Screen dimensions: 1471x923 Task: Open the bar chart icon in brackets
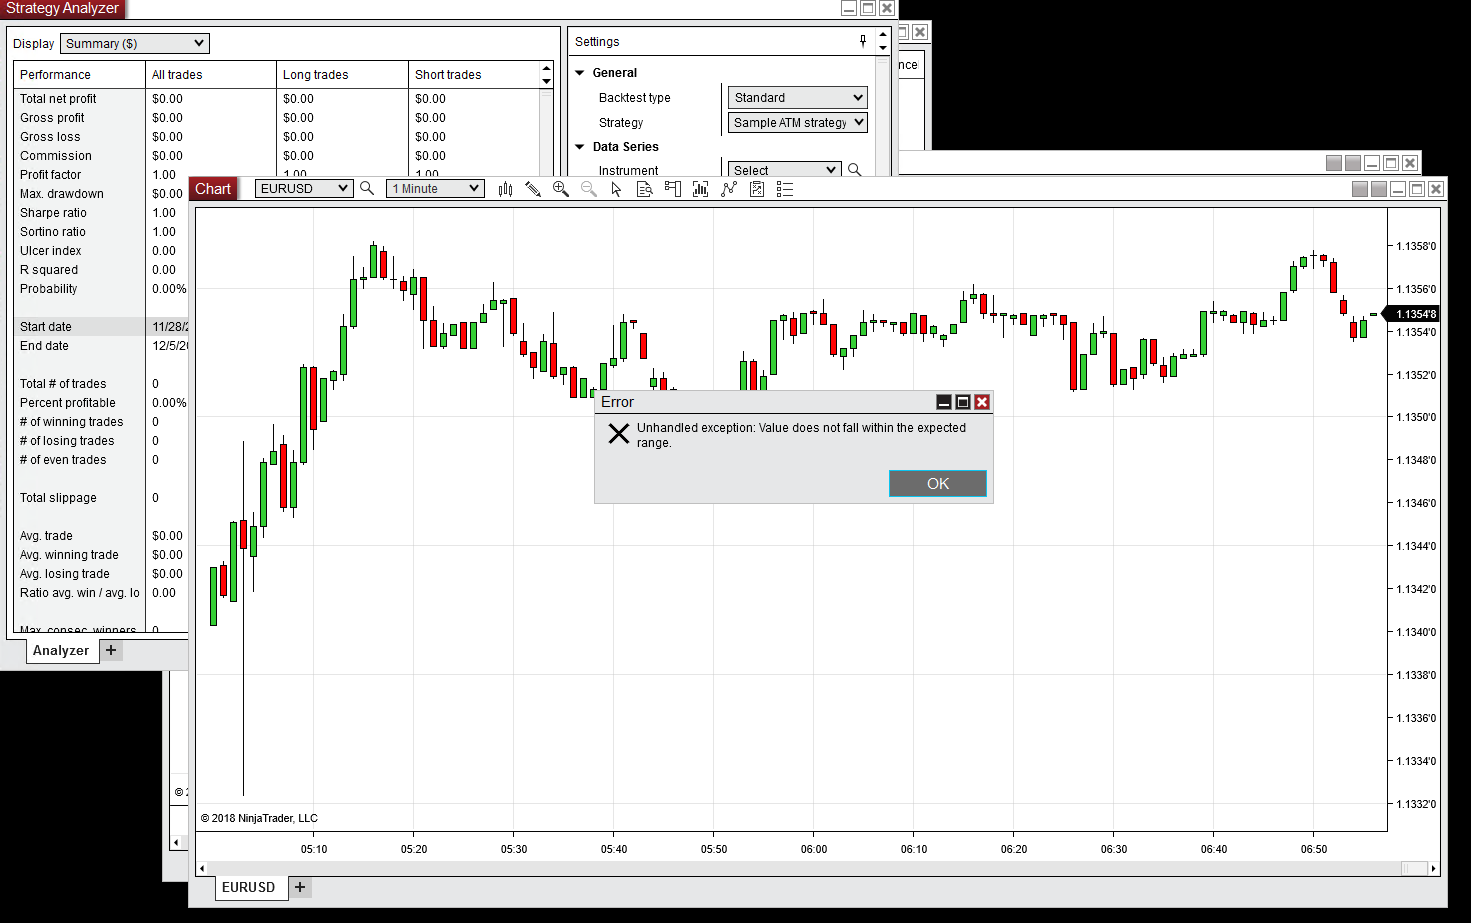(701, 189)
